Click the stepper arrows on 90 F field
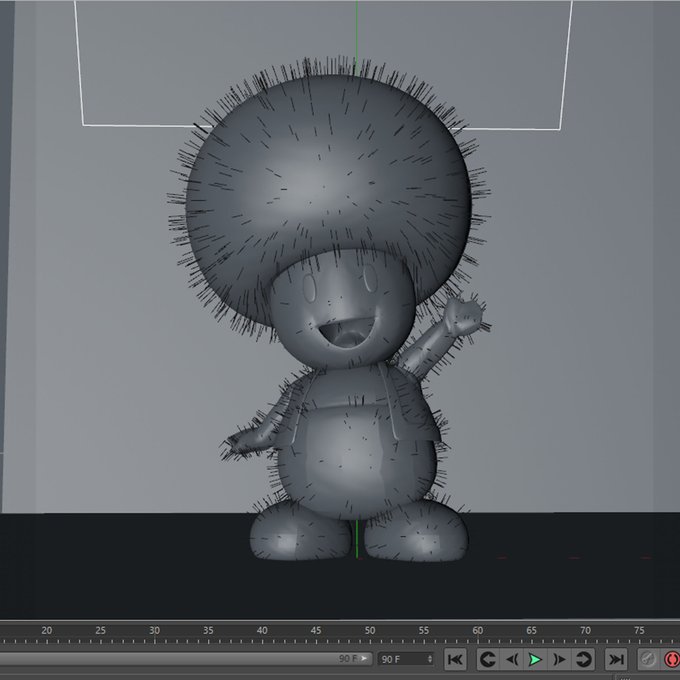680x680 pixels. (x=429, y=659)
